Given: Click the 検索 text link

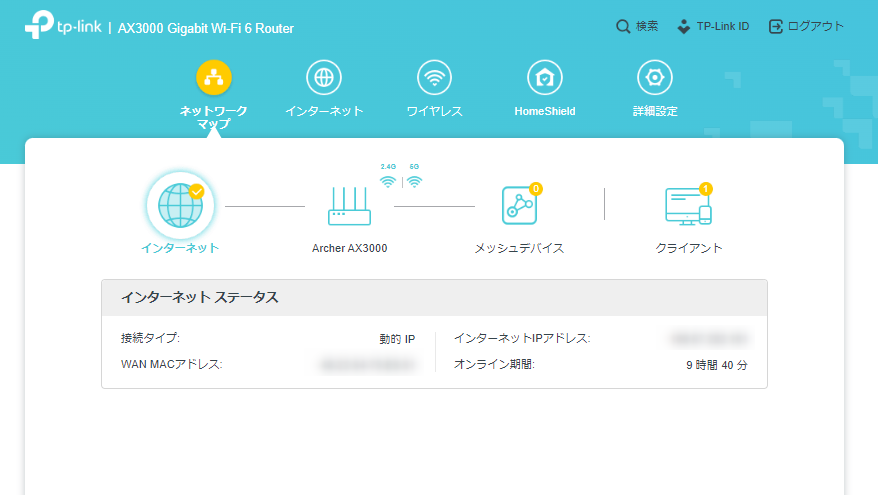Looking at the screenshot, I should pos(647,26).
